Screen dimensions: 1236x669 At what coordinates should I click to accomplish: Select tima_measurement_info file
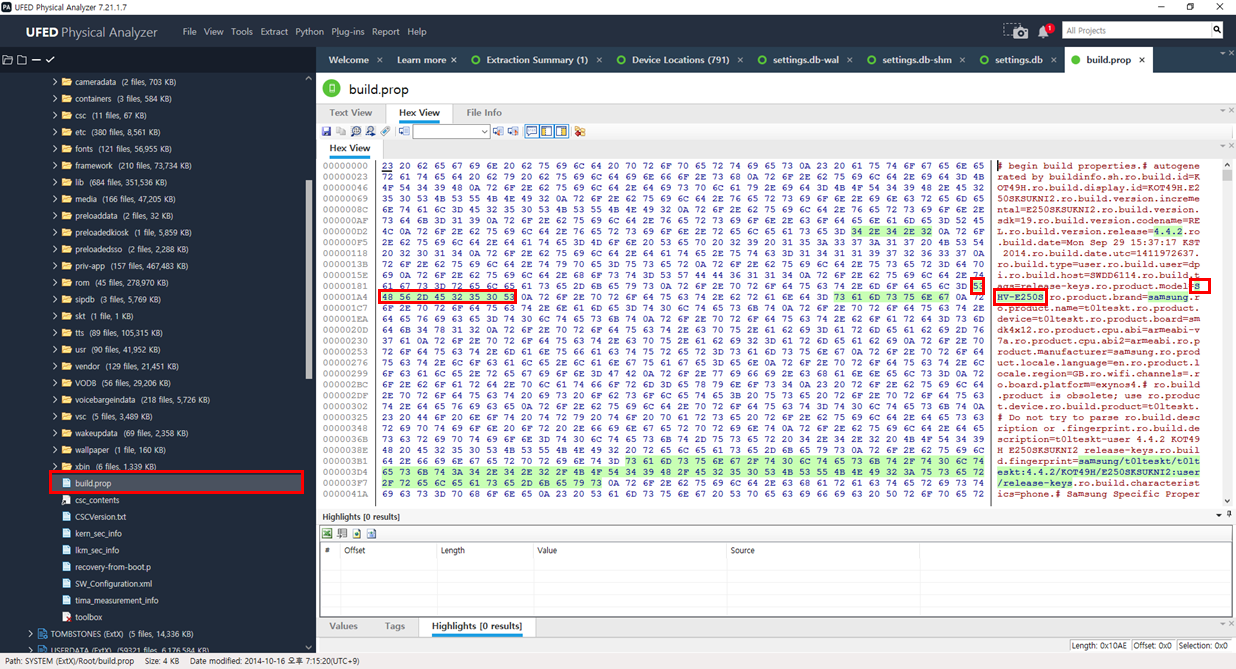click(116, 600)
